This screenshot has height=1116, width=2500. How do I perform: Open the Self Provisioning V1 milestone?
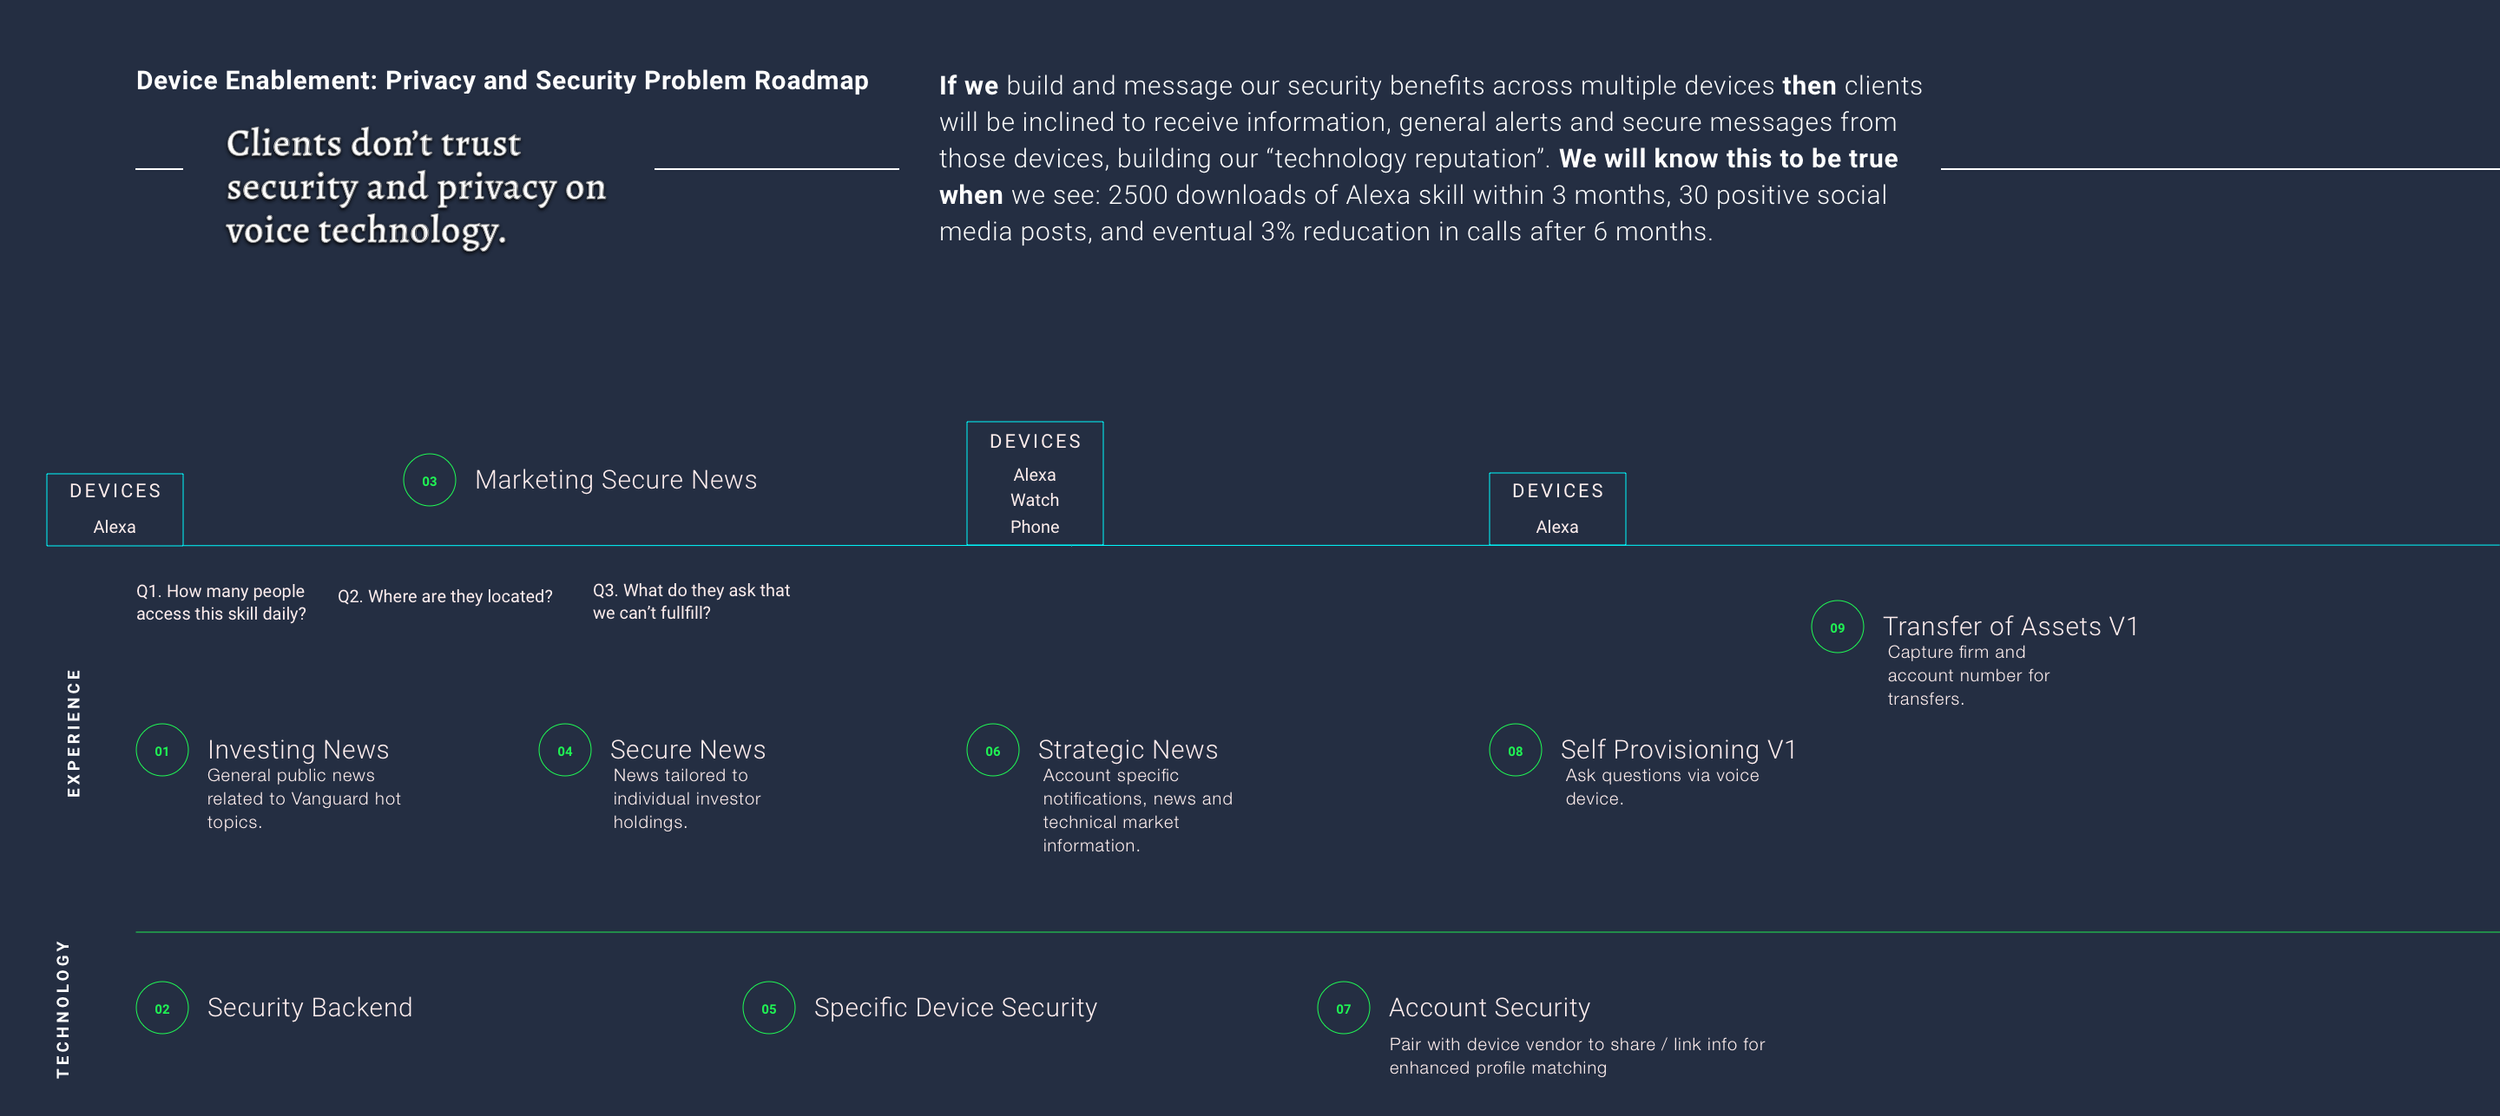point(1678,749)
